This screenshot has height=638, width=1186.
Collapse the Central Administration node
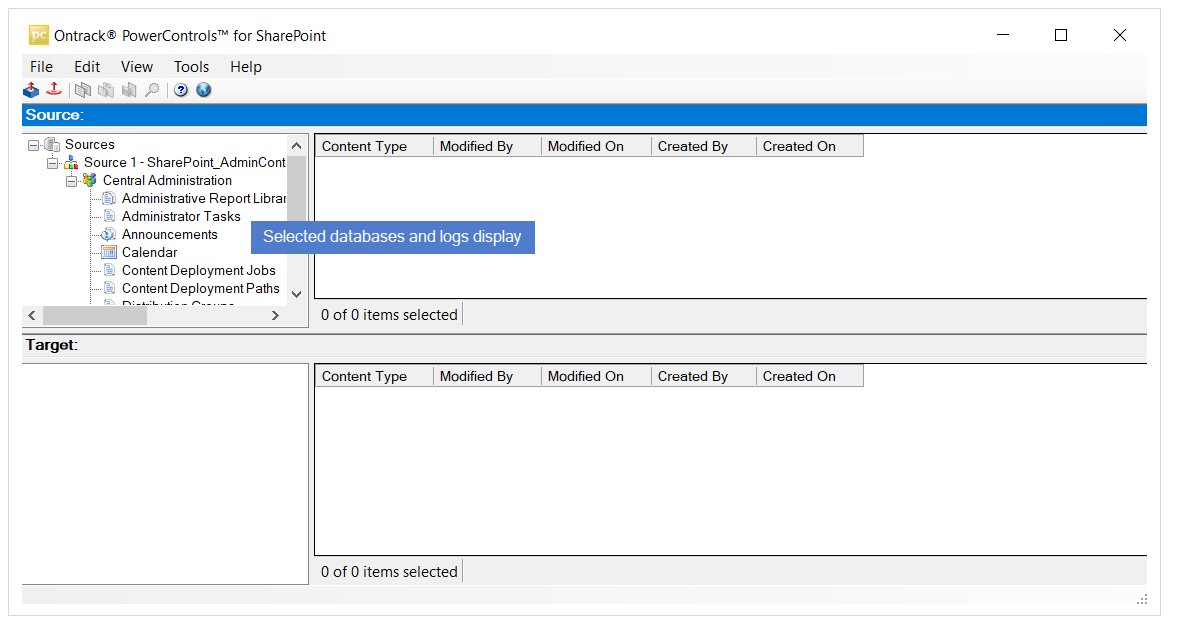click(x=71, y=181)
